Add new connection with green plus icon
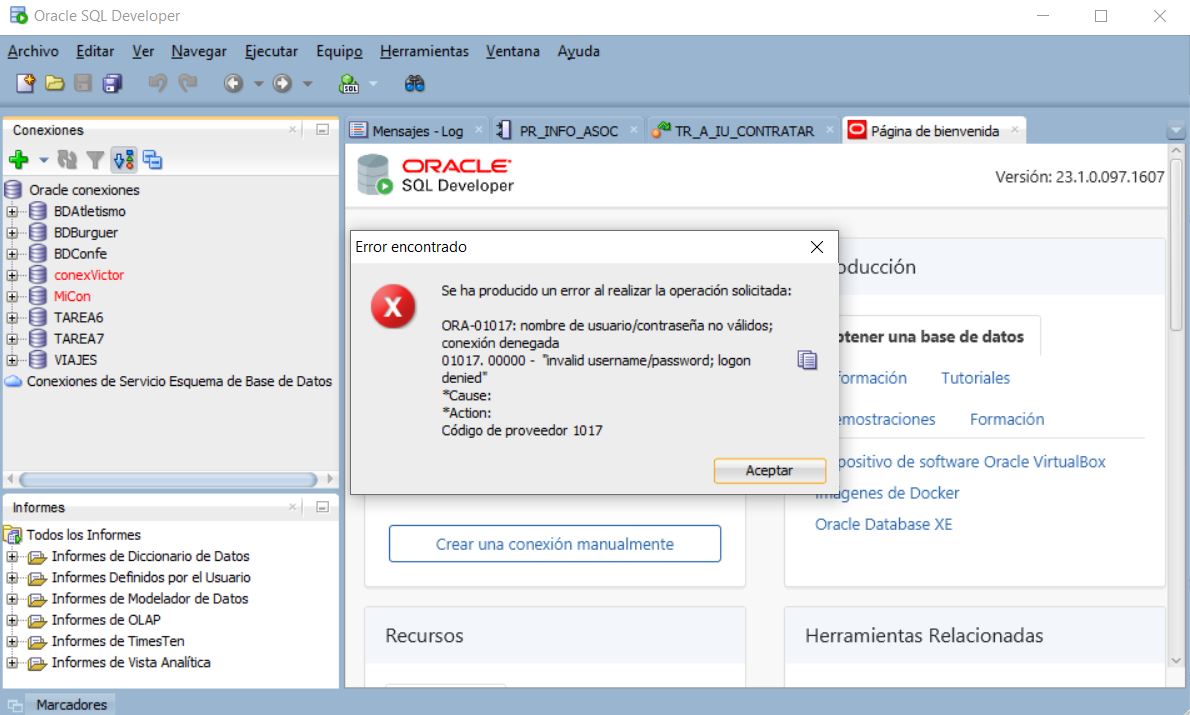This screenshot has height=715, width=1190. coord(18,159)
